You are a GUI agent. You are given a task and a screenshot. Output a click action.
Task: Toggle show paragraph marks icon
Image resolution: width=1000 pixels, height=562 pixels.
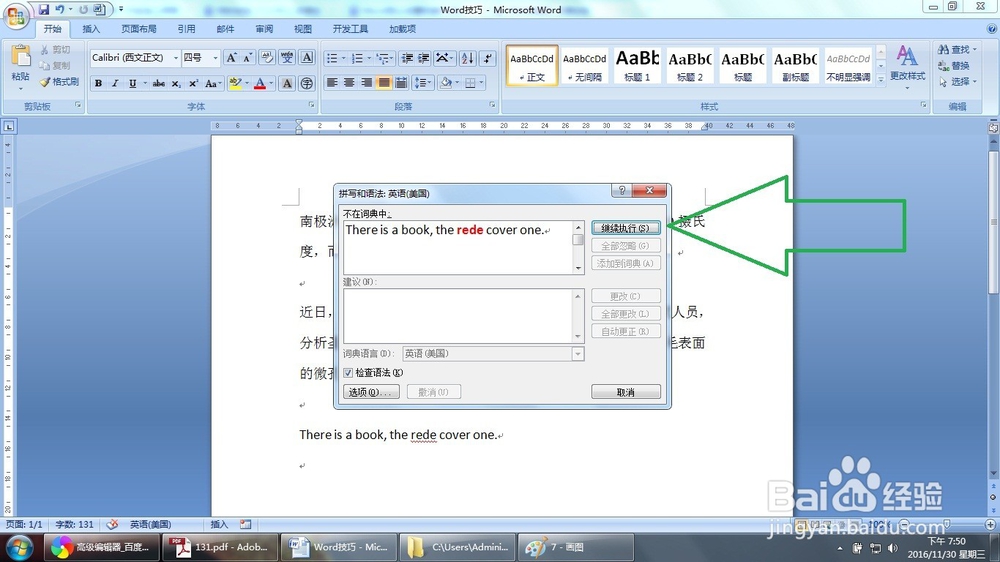tap(487, 58)
